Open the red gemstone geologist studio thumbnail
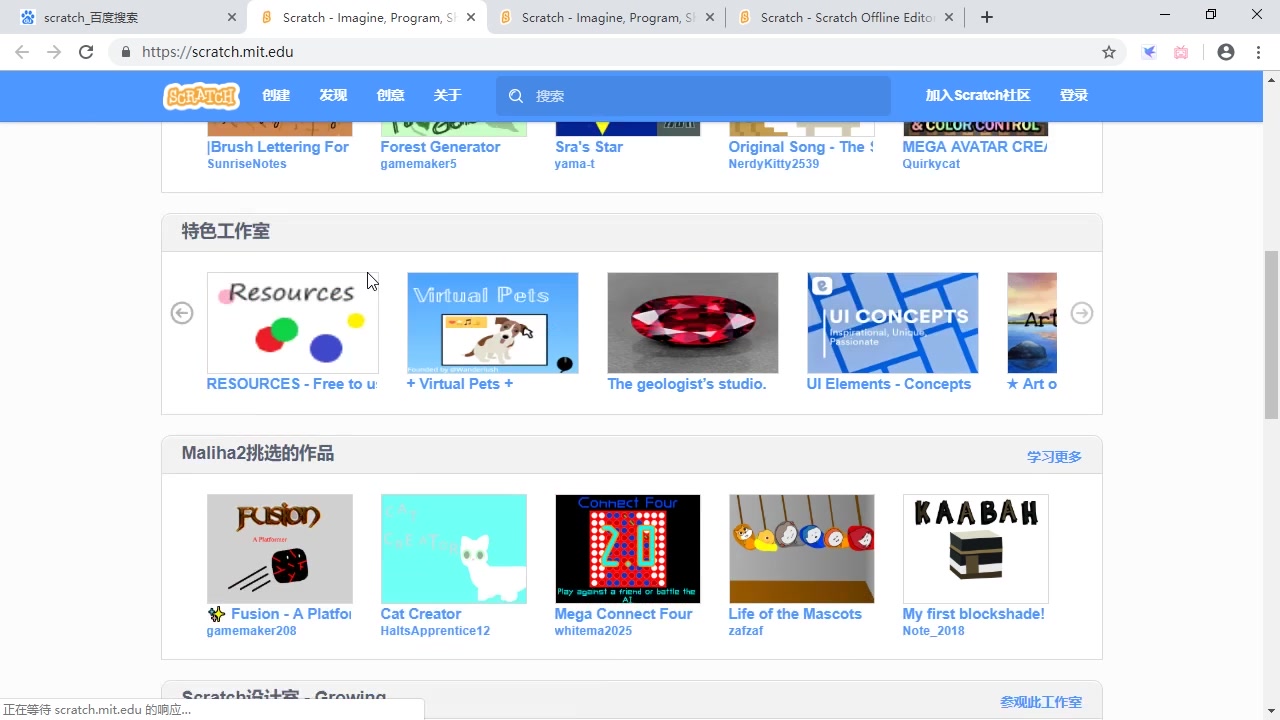1280x720 pixels. point(693,323)
